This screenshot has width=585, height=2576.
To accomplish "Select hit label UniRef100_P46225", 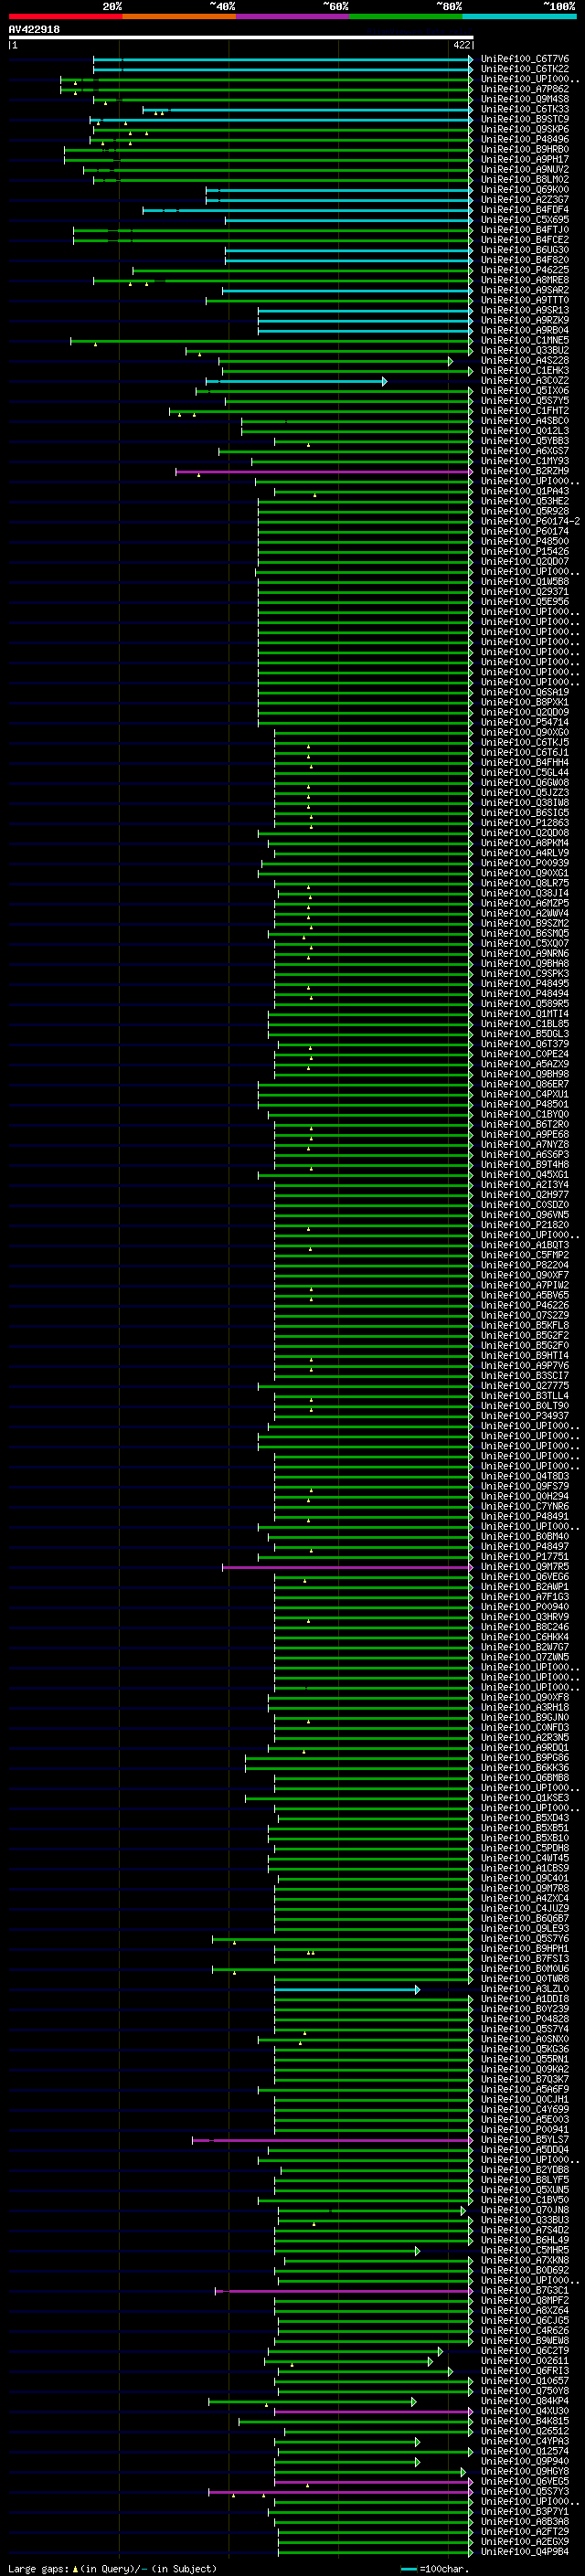I will tap(525, 270).
